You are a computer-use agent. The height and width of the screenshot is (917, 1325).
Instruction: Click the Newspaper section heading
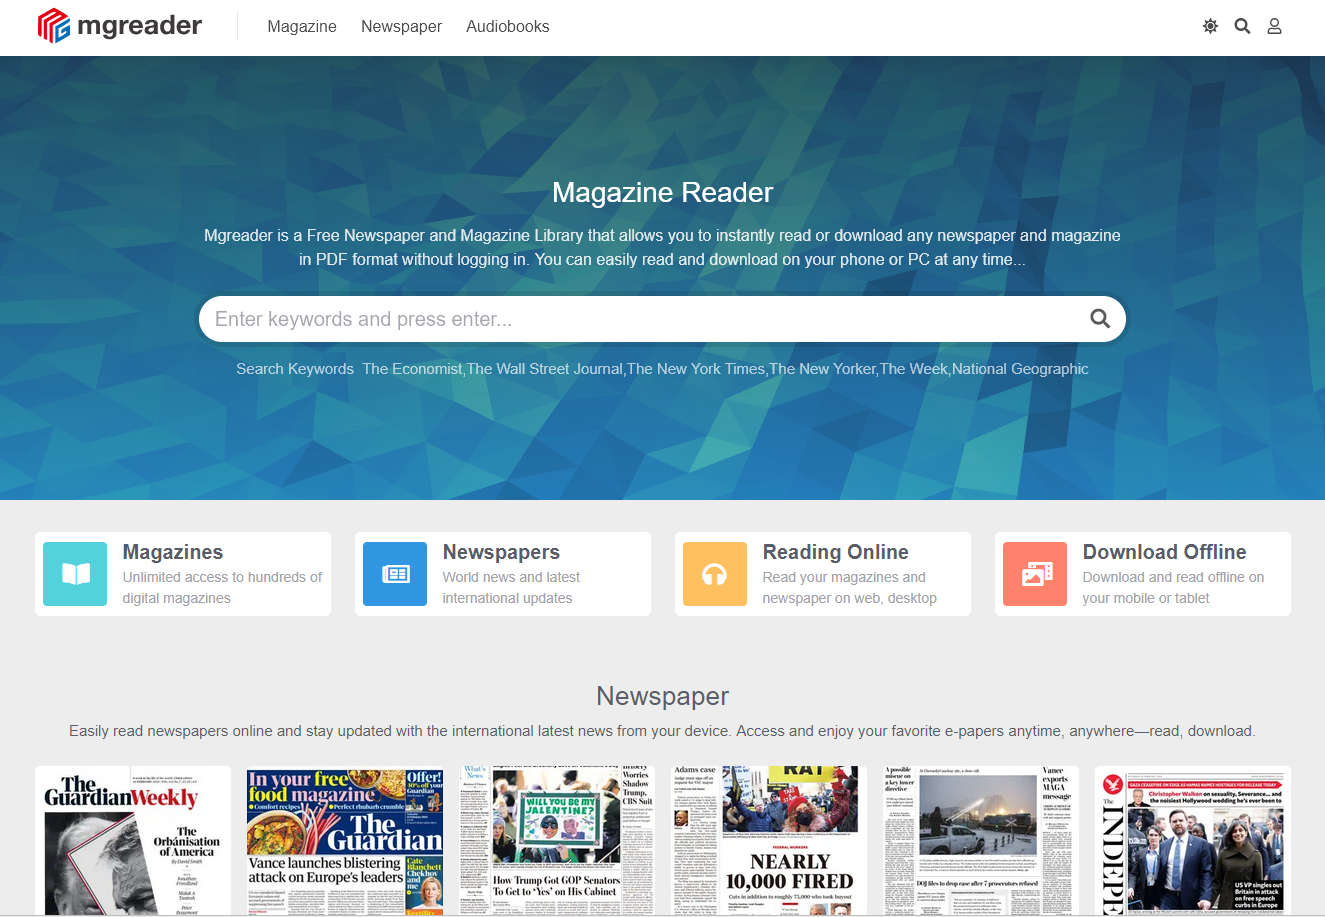[x=662, y=696]
